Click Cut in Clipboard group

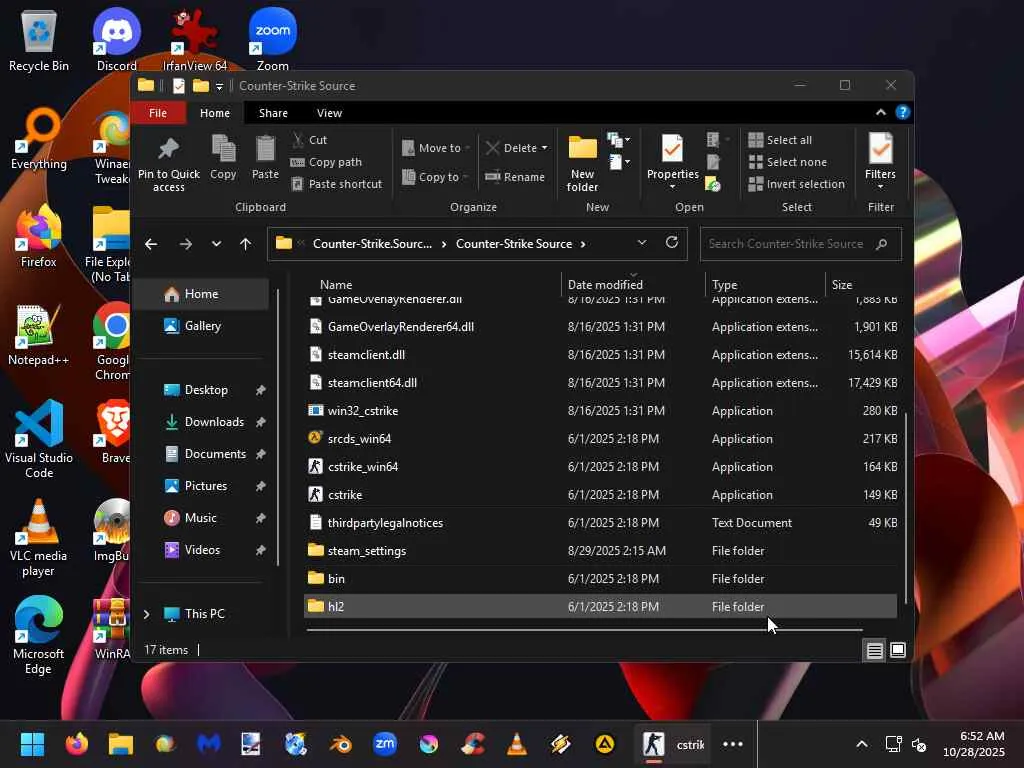coord(310,140)
